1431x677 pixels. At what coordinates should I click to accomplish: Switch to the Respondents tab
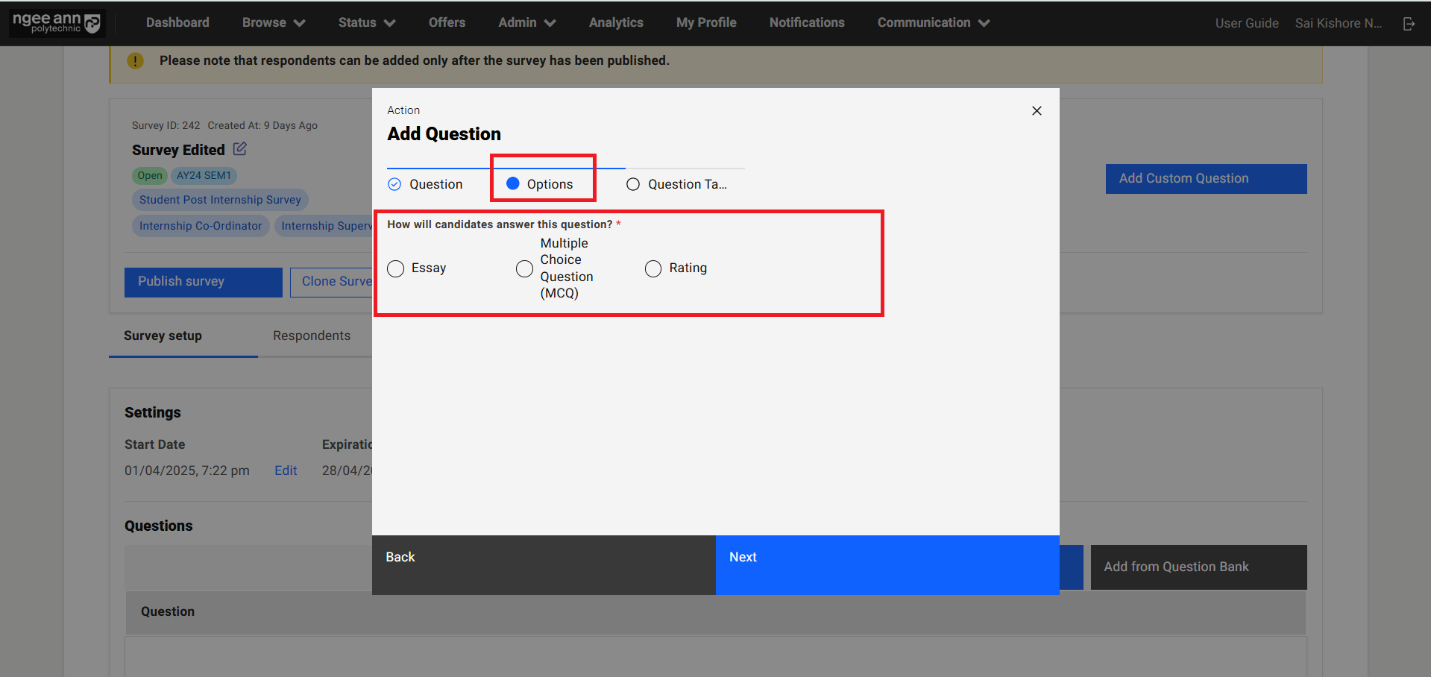pos(311,336)
